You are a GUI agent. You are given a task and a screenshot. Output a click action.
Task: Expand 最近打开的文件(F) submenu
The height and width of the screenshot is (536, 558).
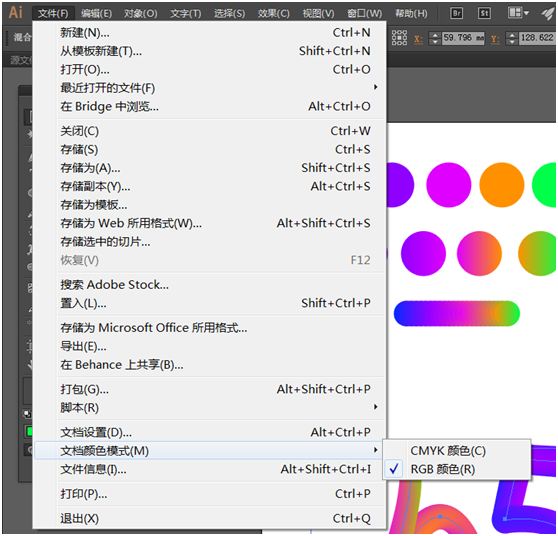pos(210,88)
